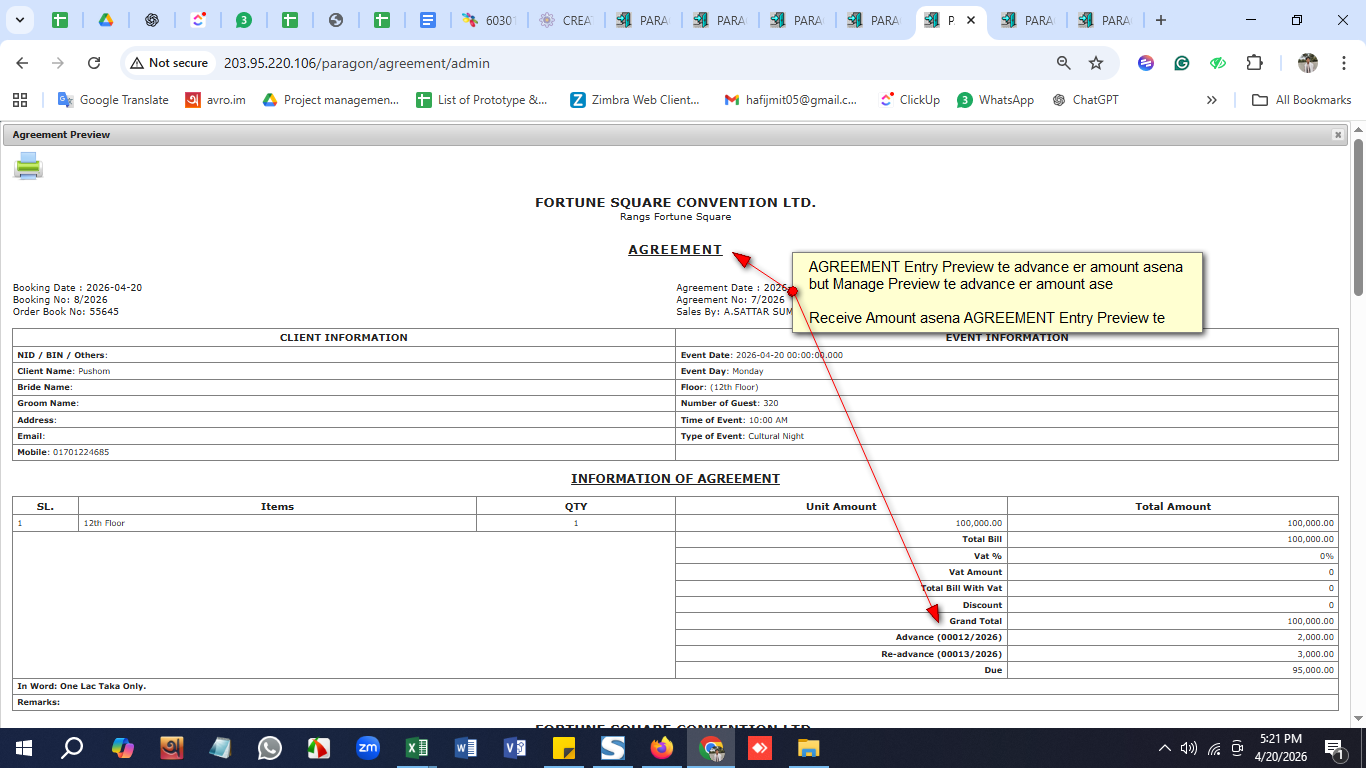Image resolution: width=1366 pixels, height=768 pixels.
Task: Open Visio from the taskbar
Action: (515, 748)
